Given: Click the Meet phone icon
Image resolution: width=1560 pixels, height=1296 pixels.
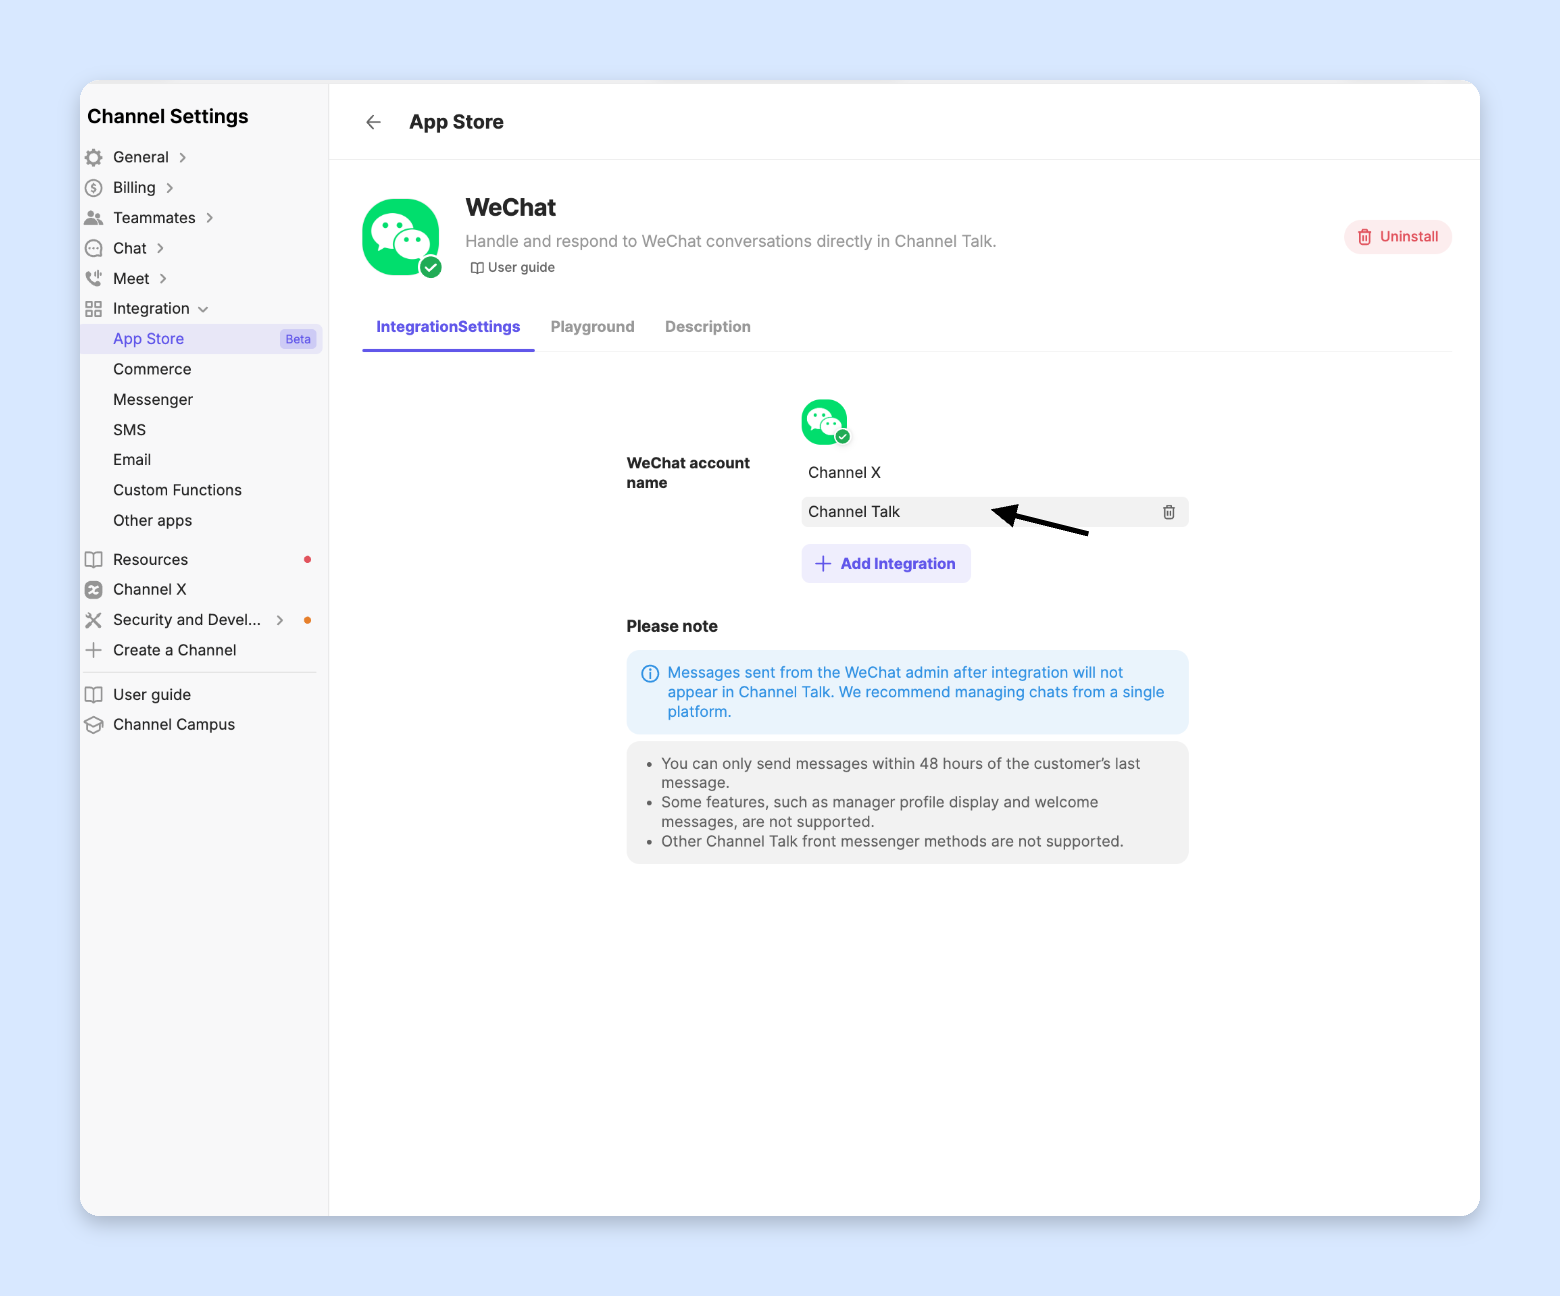Looking at the screenshot, I should [x=94, y=278].
